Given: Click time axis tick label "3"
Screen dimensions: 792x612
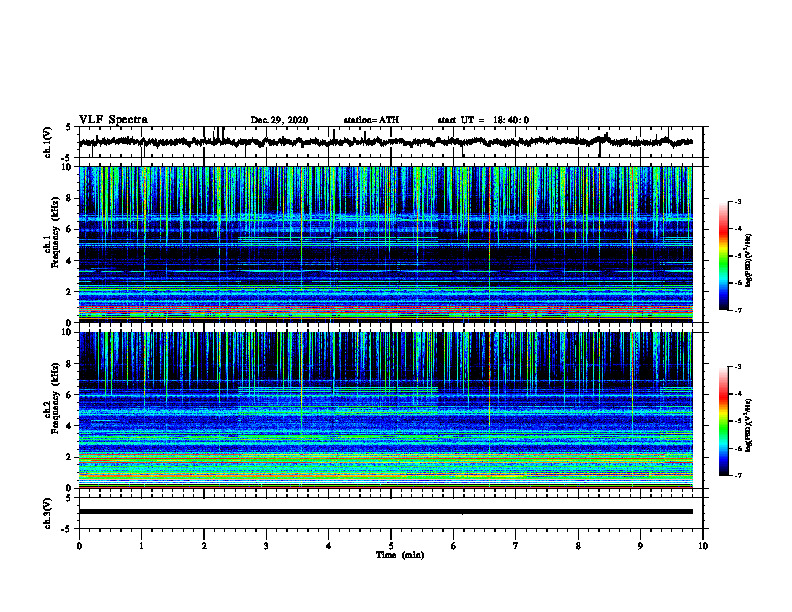Looking at the screenshot, I should tap(266, 546).
